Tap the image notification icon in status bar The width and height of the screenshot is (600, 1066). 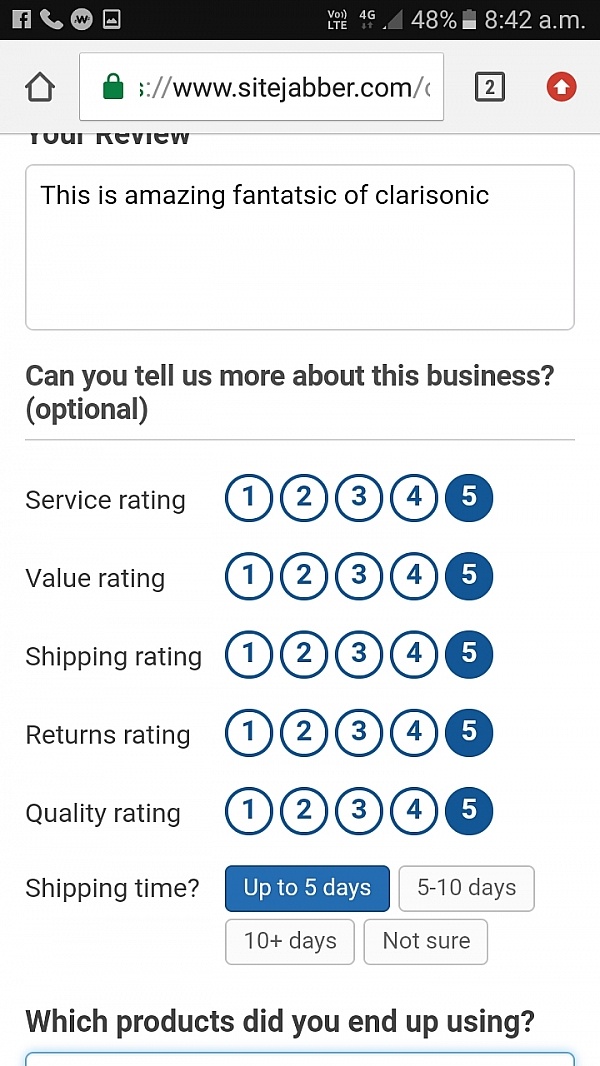click(111, 20)
